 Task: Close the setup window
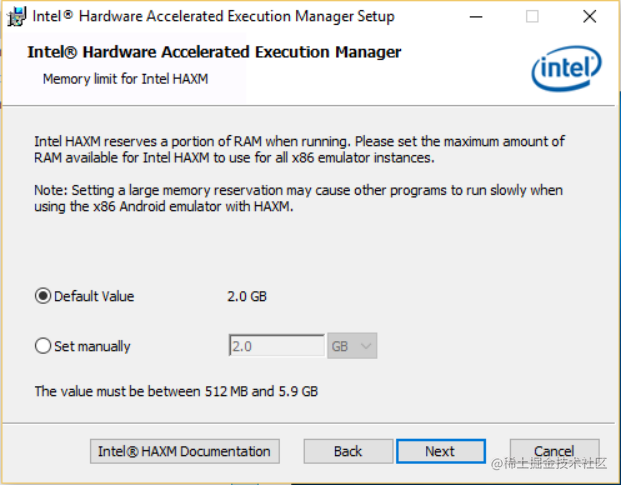click(589, 17)
